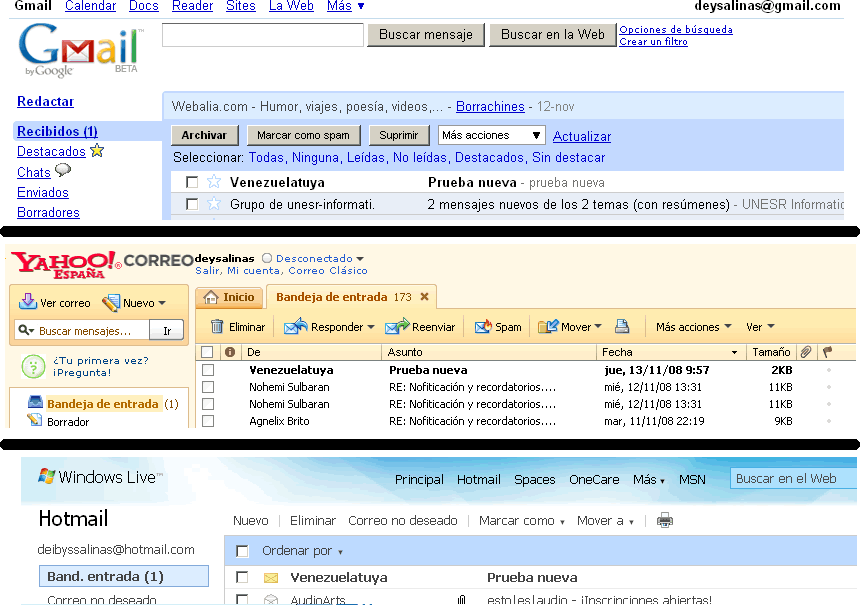Click the Ver correo download icon in Yahoo

(27, 302)
